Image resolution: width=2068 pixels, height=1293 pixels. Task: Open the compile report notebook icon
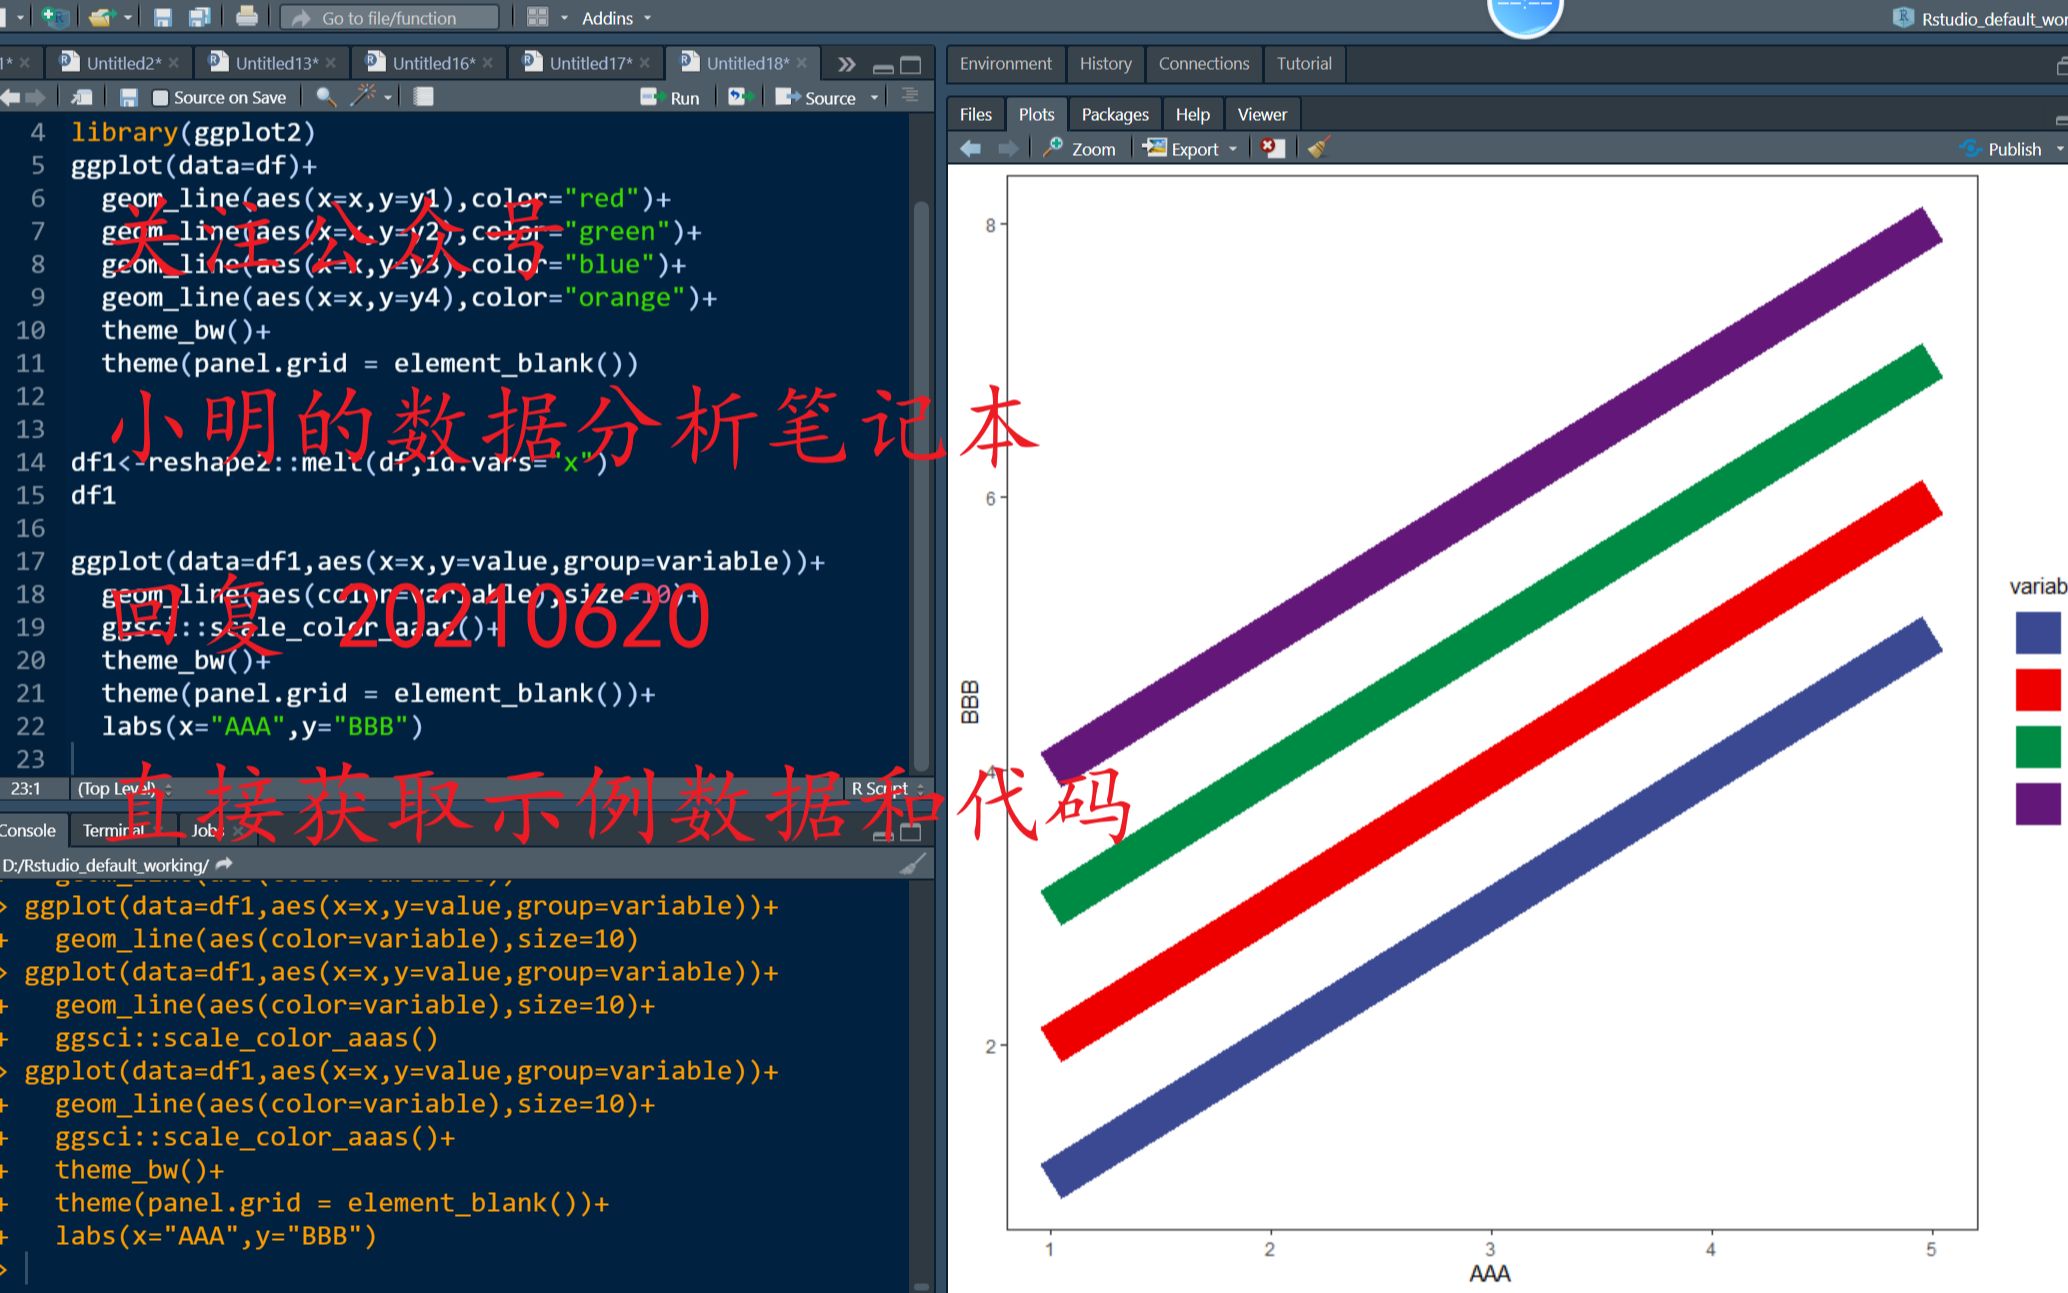click(424, 96)
